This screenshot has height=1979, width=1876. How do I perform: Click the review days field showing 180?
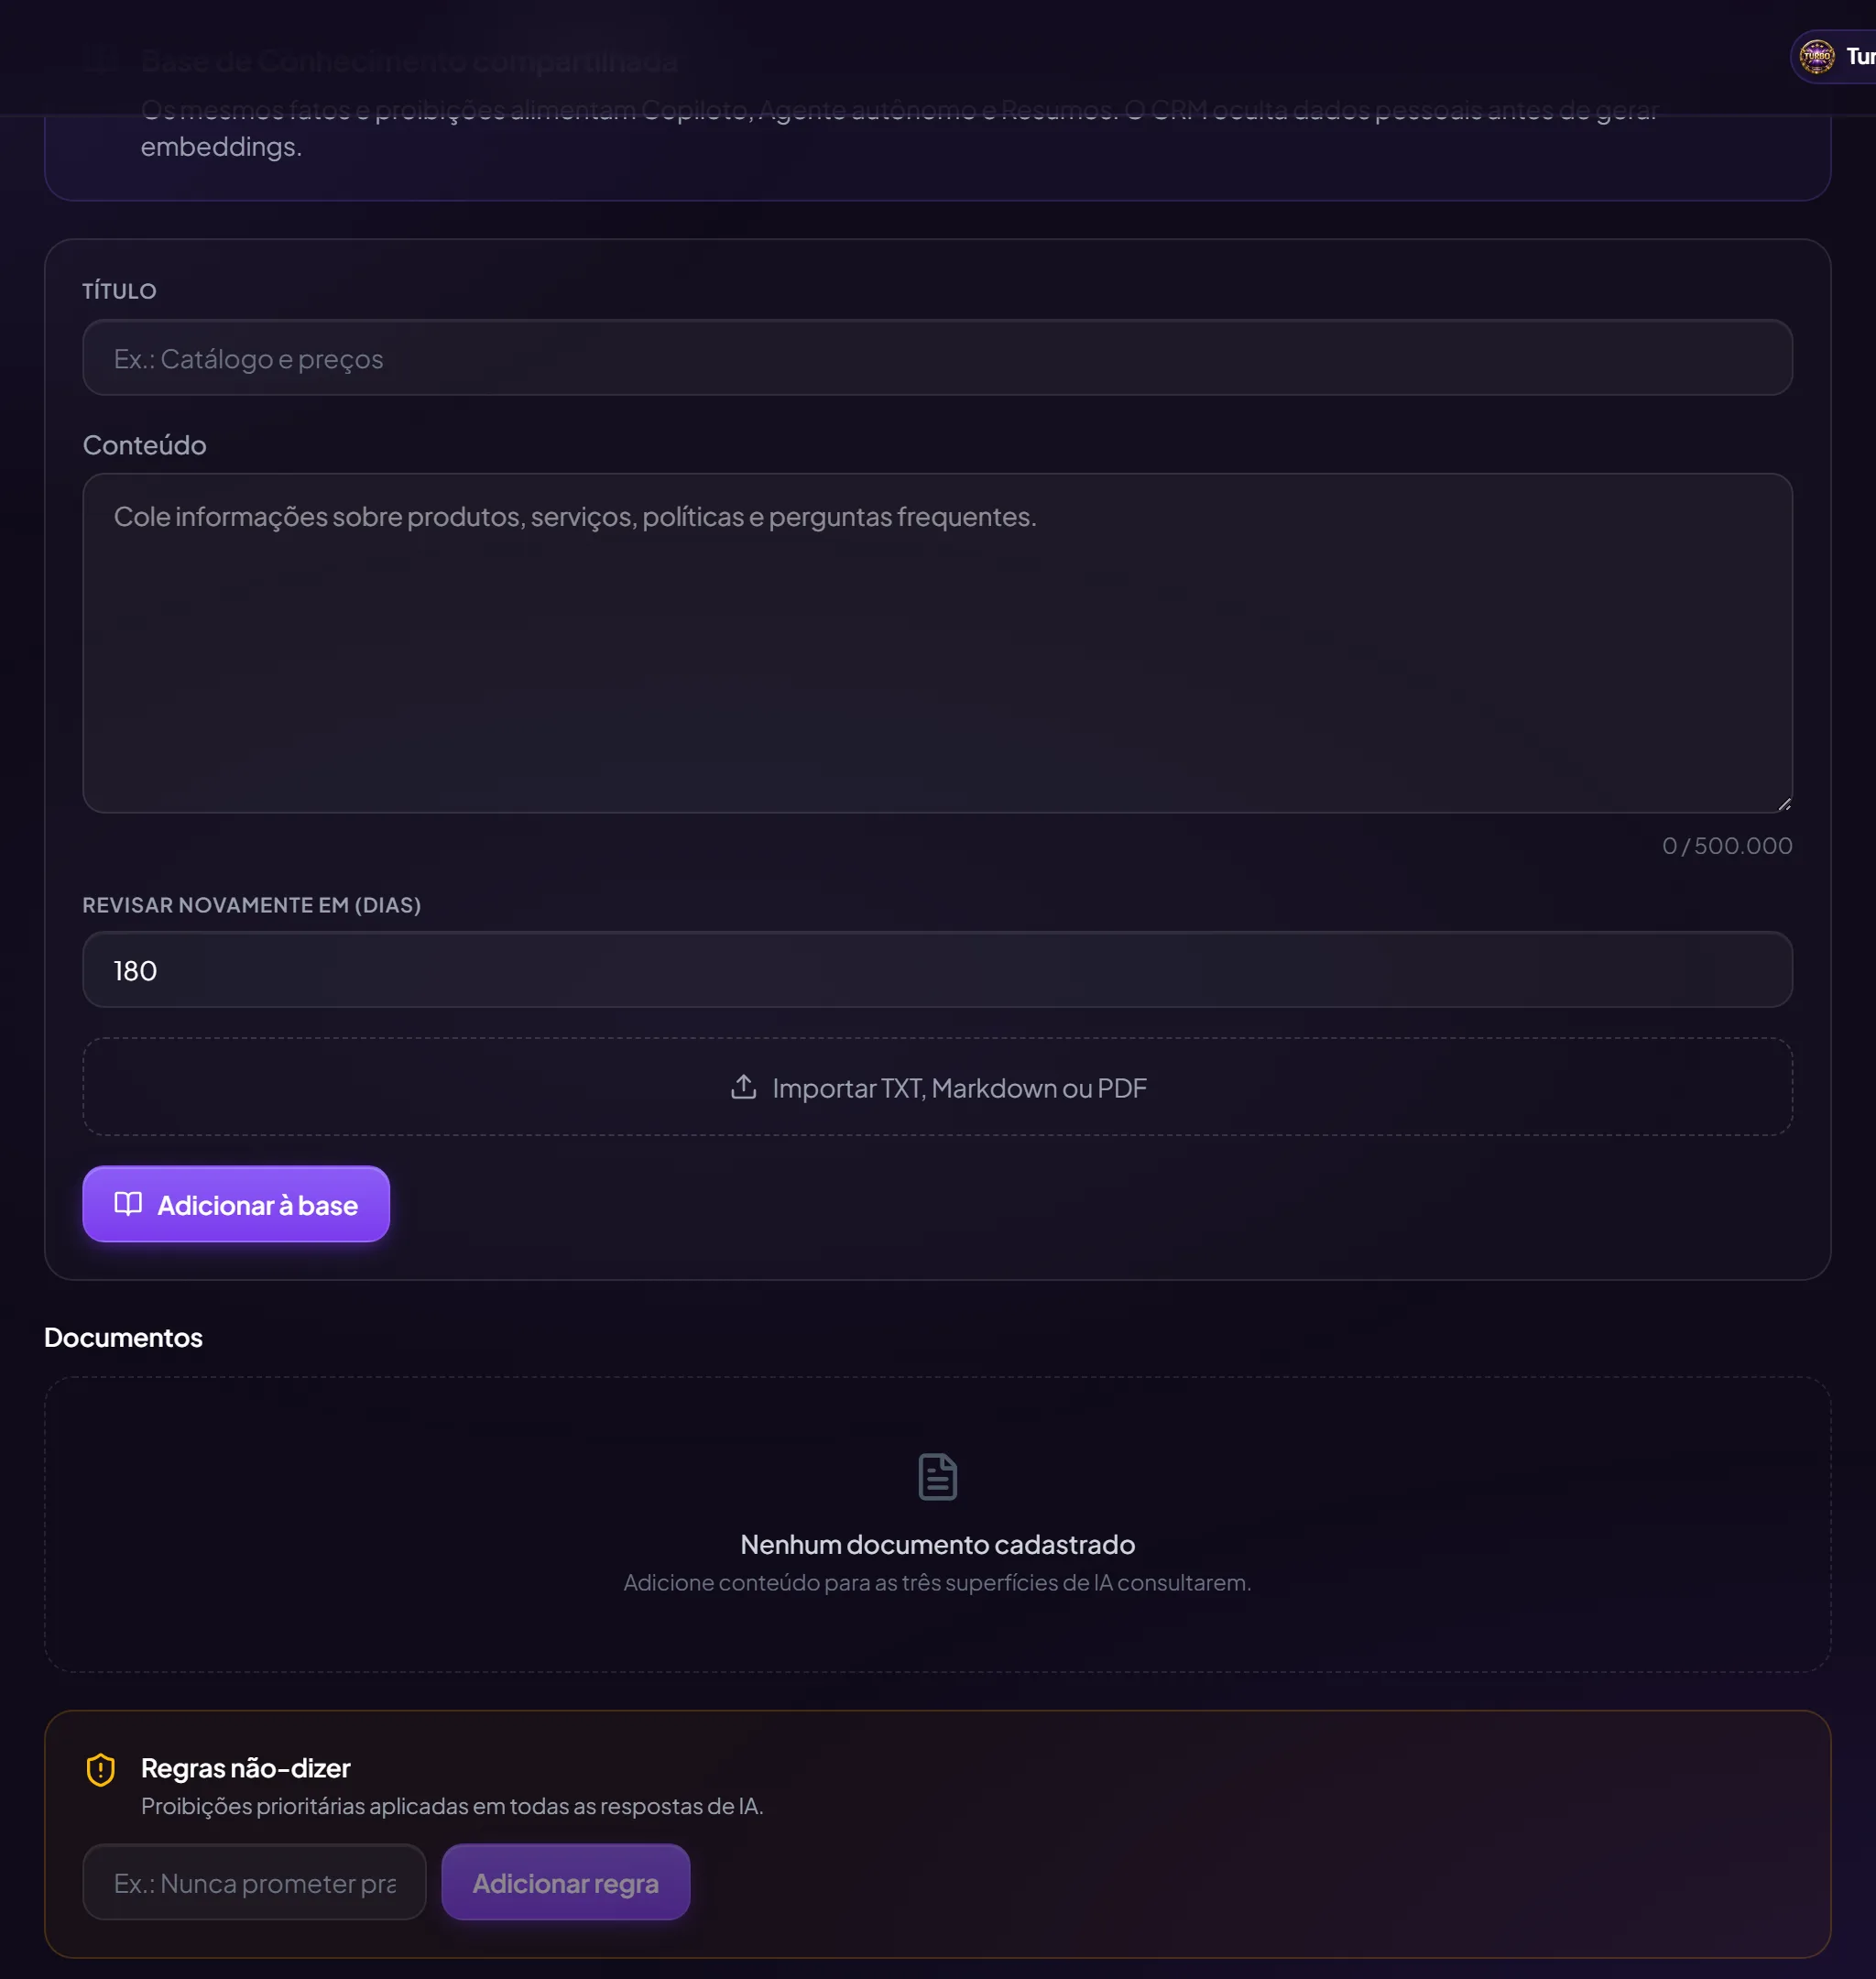coord(937,969)
